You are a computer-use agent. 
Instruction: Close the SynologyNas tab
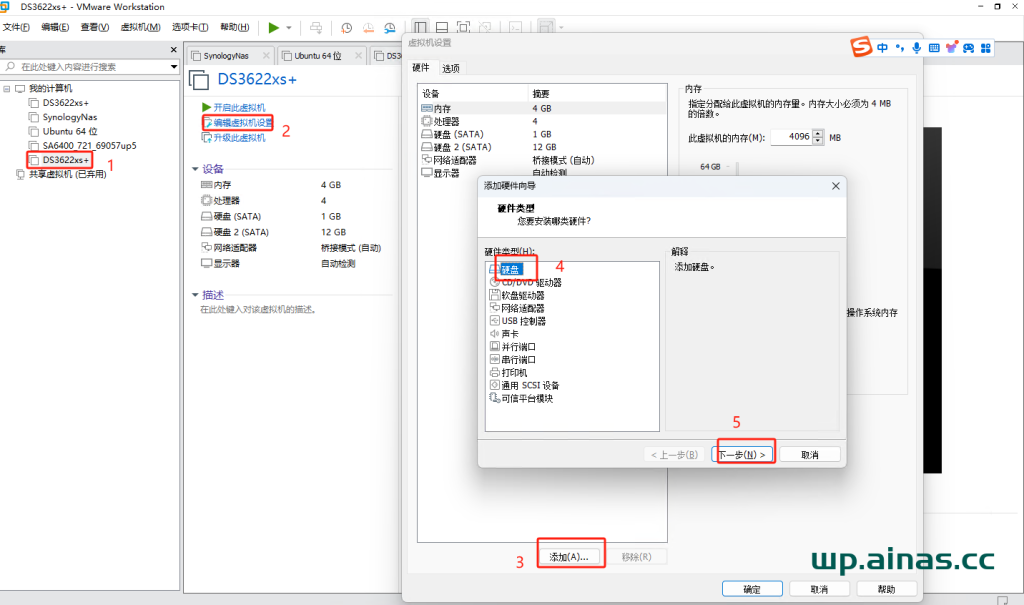point(266,56)
